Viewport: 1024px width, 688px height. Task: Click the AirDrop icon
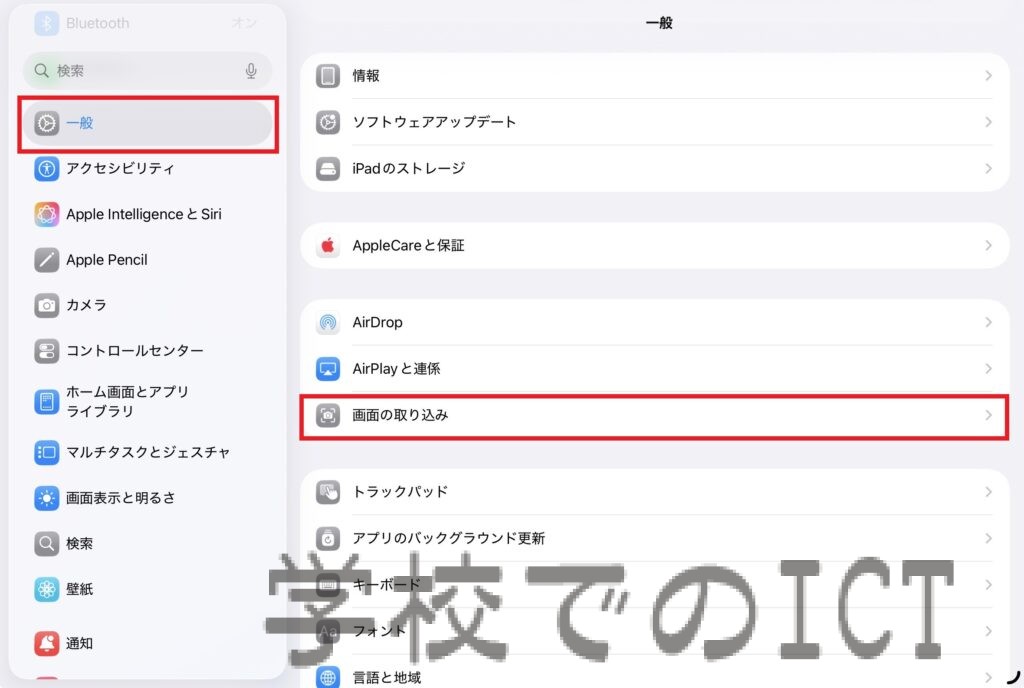pyautogui.click(x=328, y=323)
